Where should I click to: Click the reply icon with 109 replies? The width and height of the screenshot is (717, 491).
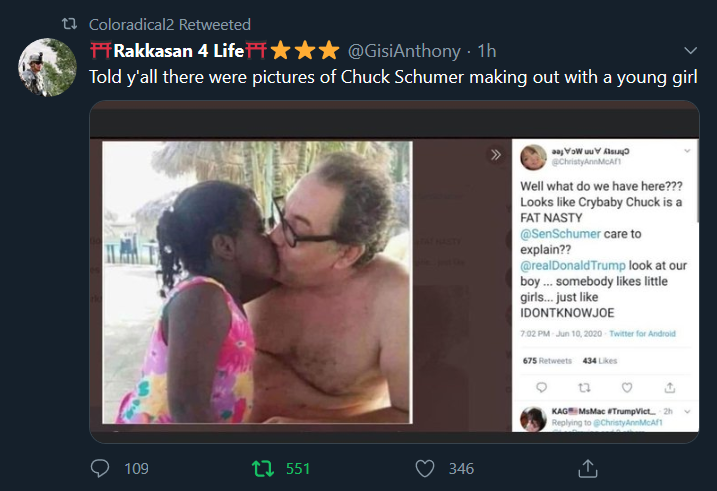[x=100, y=468]
